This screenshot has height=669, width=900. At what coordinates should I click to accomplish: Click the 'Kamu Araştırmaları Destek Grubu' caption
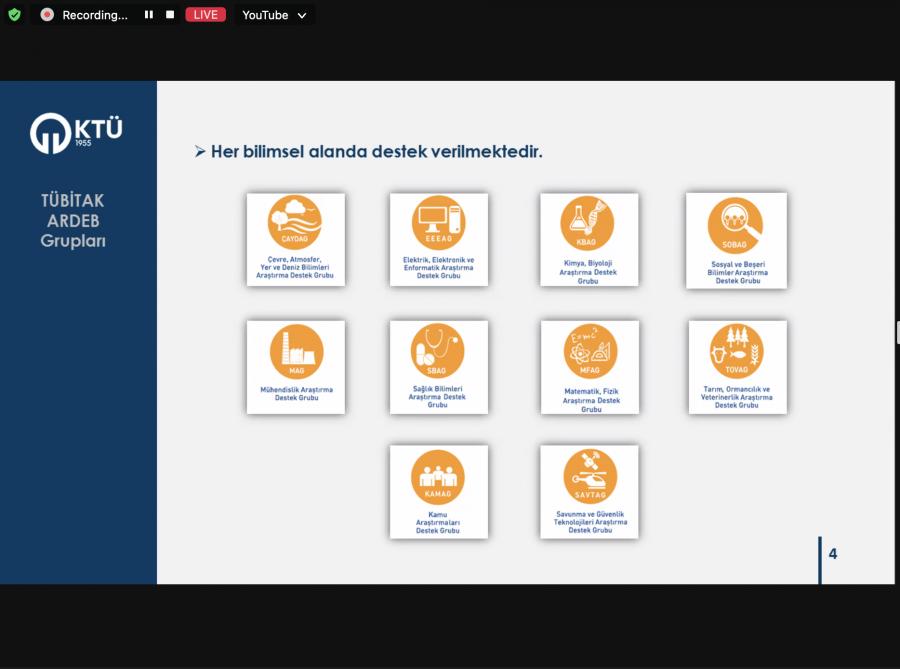point(438,523)
